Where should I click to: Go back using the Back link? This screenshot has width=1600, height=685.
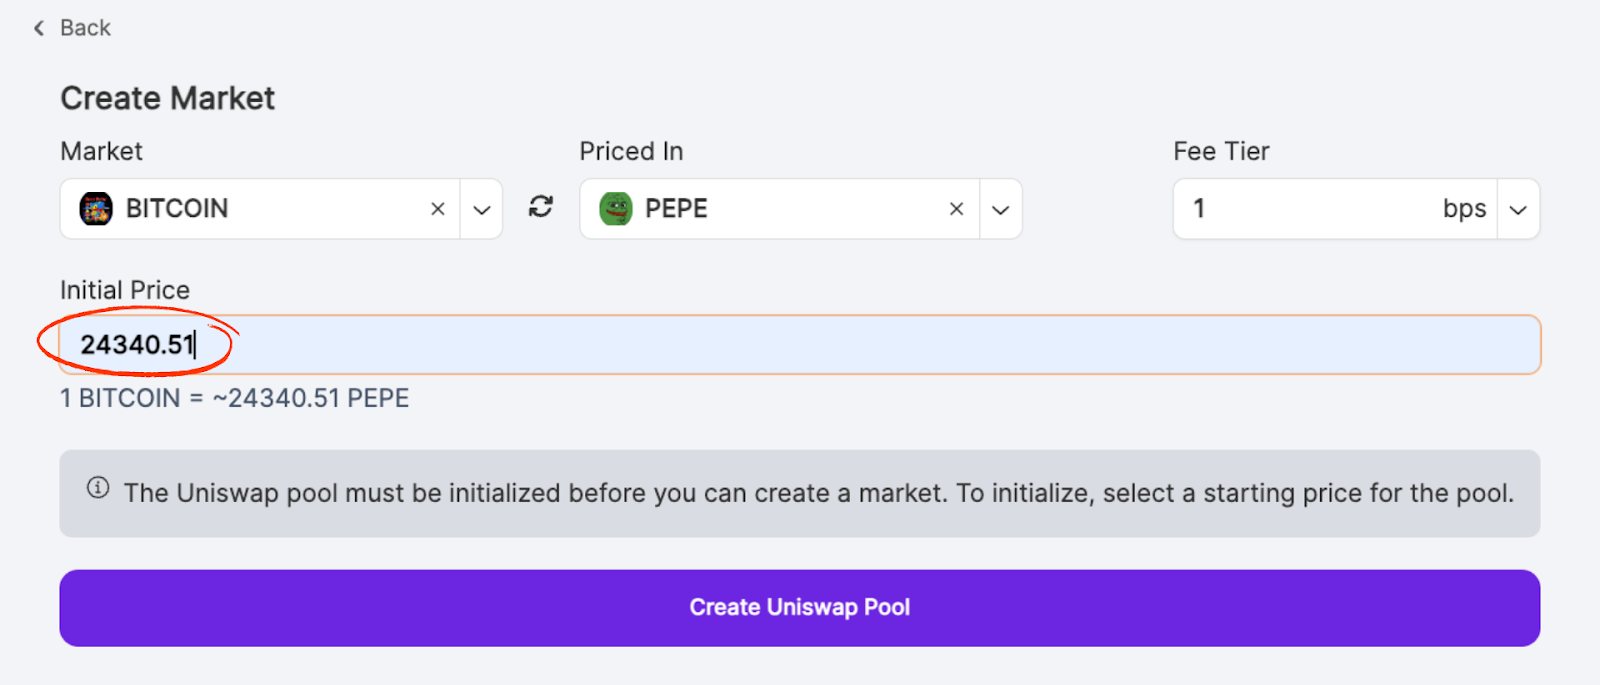click(x=85, y=28)
